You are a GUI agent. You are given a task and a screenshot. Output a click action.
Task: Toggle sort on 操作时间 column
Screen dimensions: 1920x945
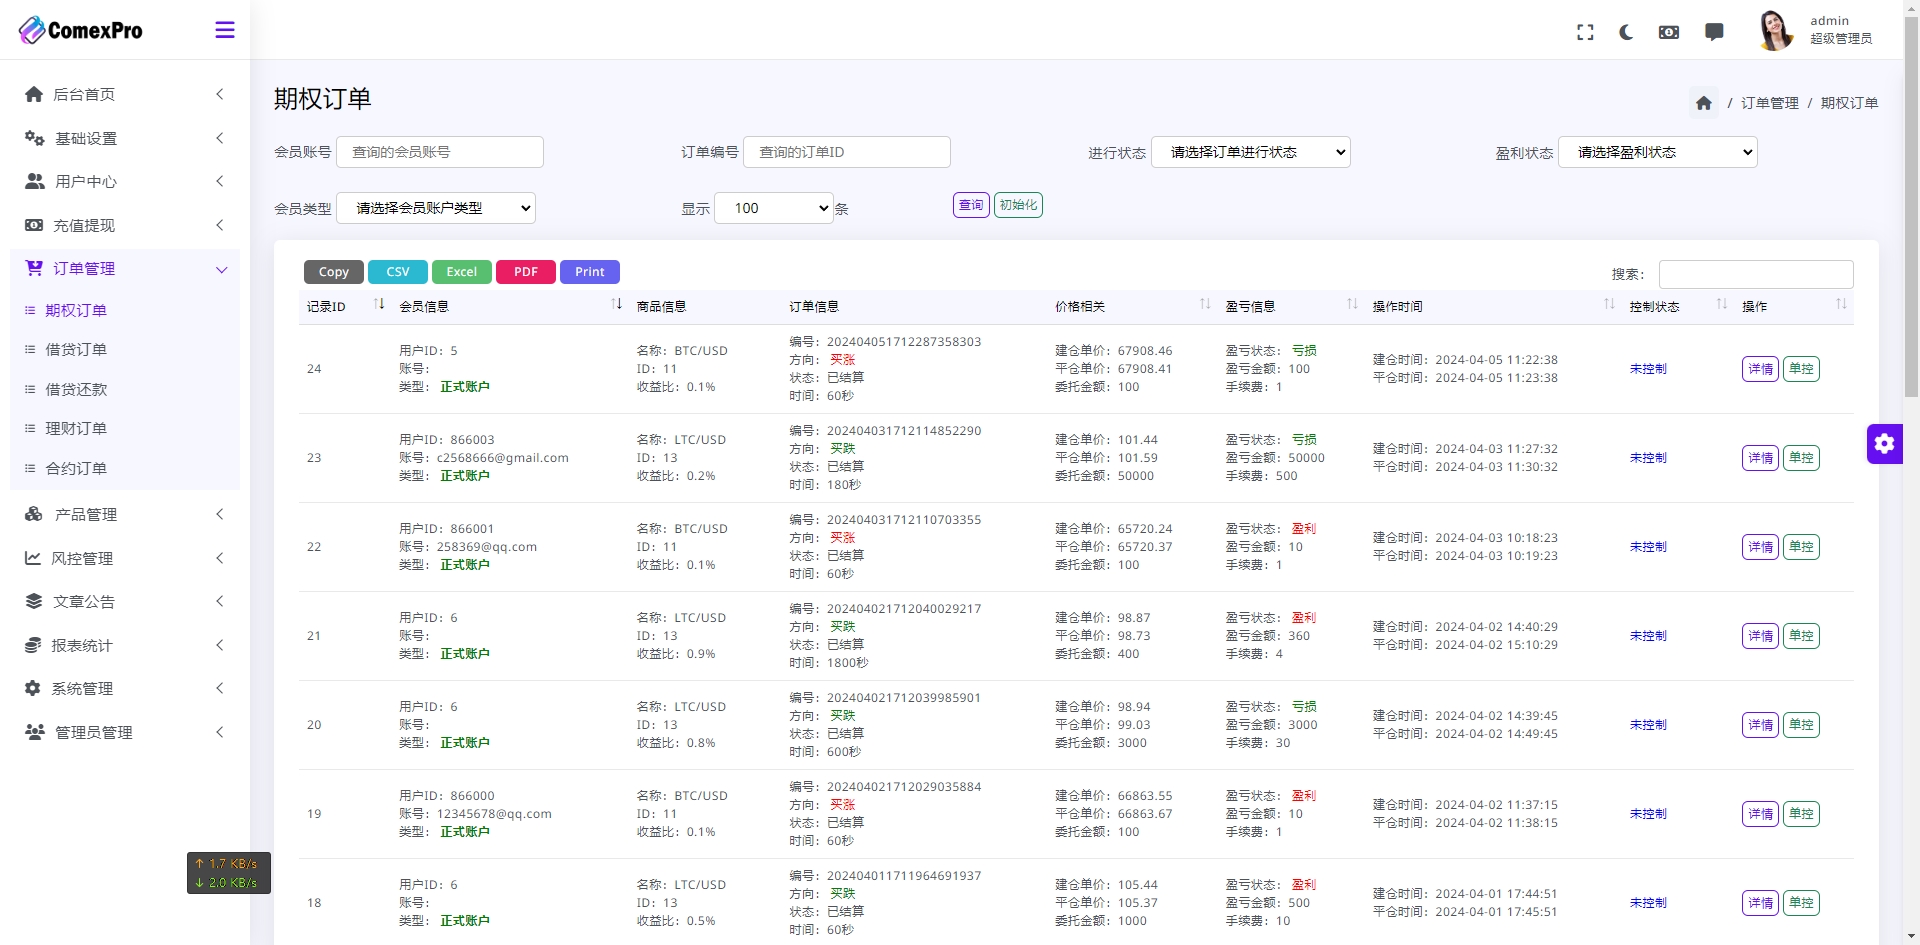1609,304
